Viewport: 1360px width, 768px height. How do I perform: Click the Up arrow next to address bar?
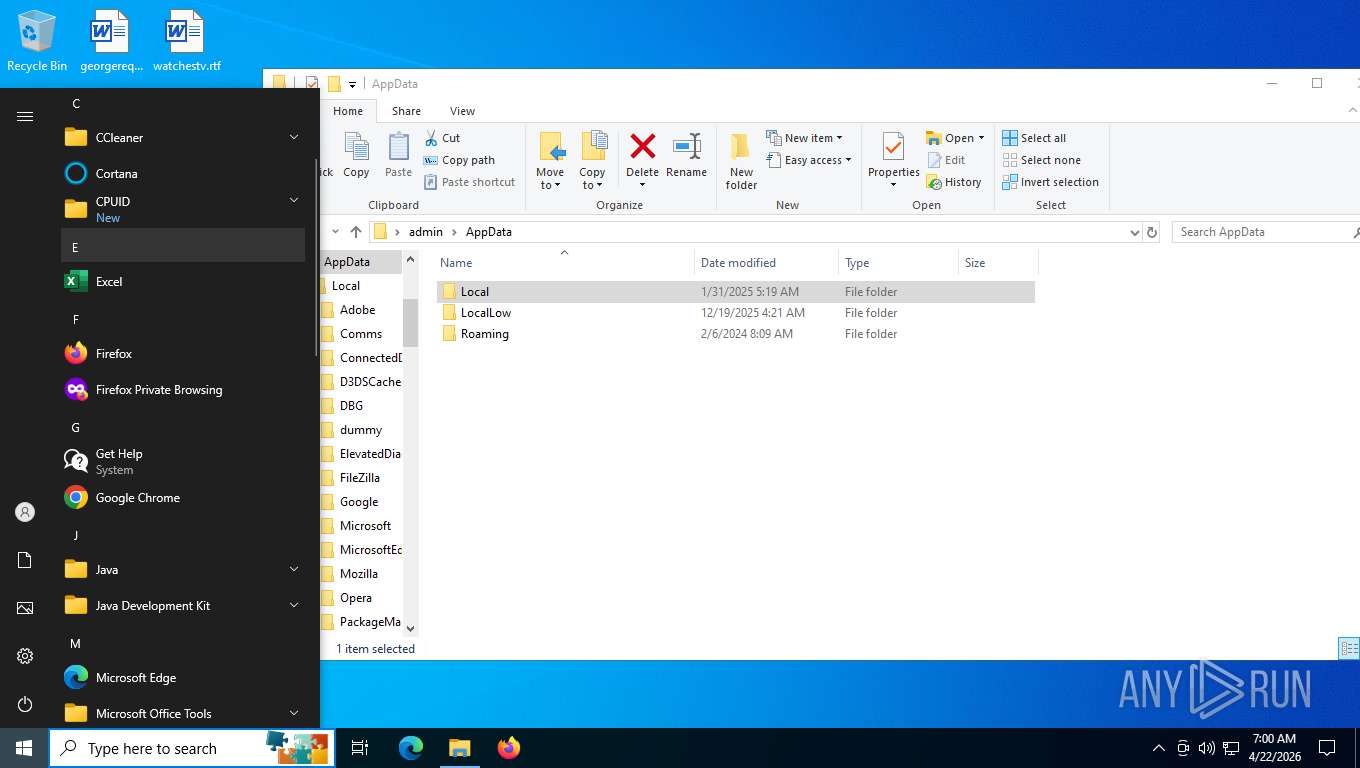[356, 232]
